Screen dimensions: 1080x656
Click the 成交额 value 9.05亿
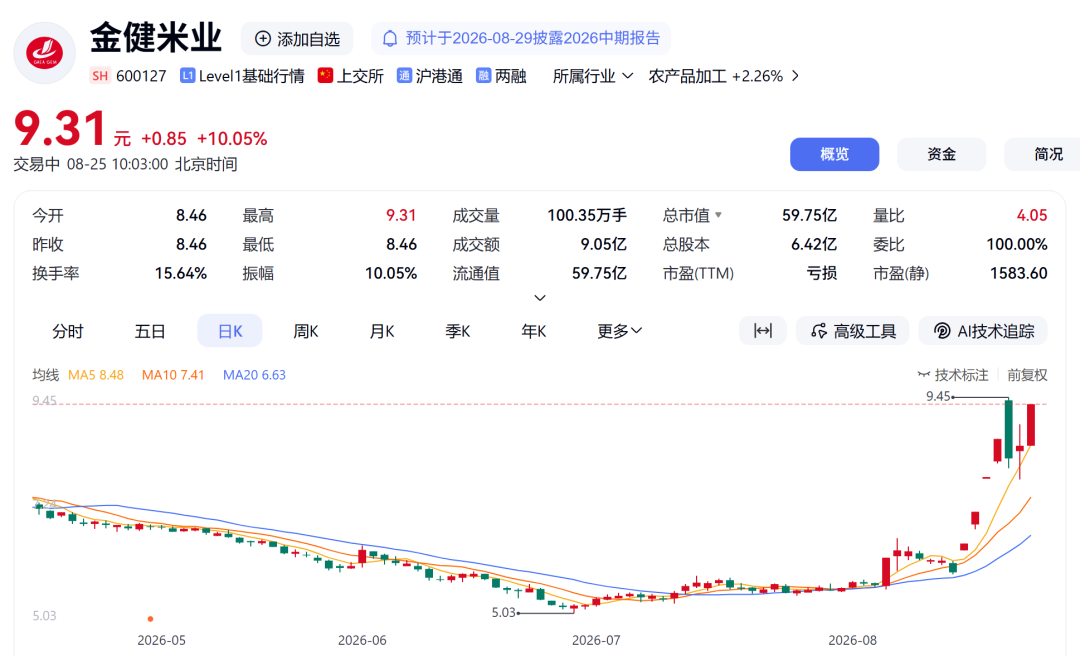[x=603, y=244]
